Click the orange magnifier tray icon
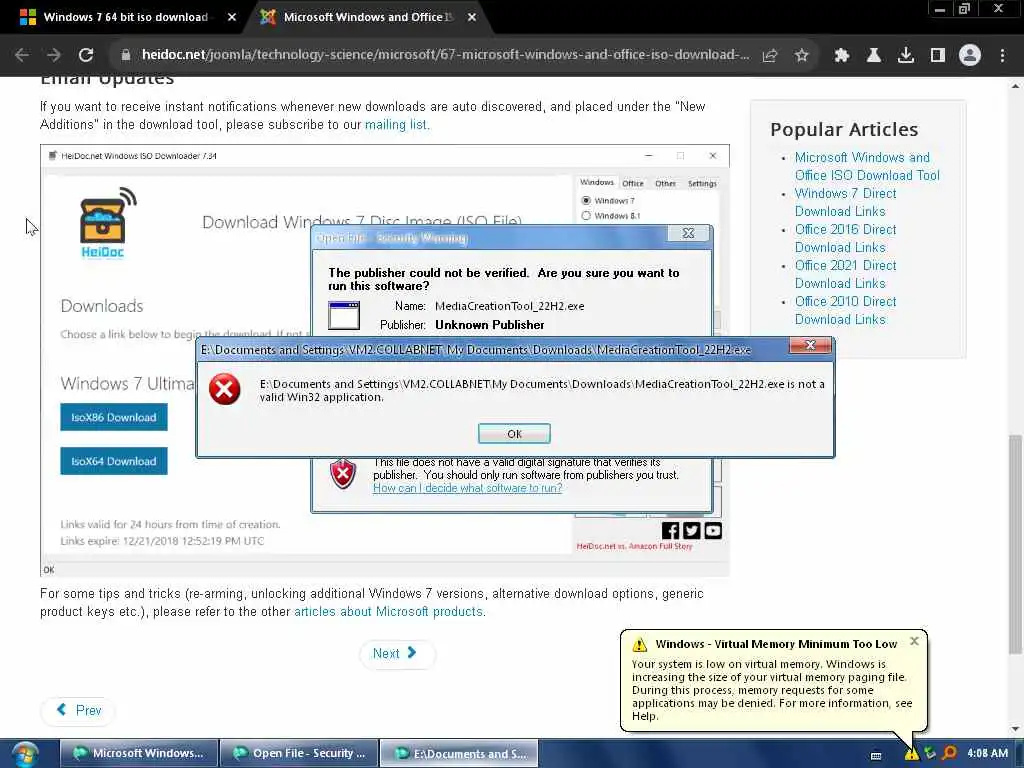The image size is (1024, 768). [949, 754]
